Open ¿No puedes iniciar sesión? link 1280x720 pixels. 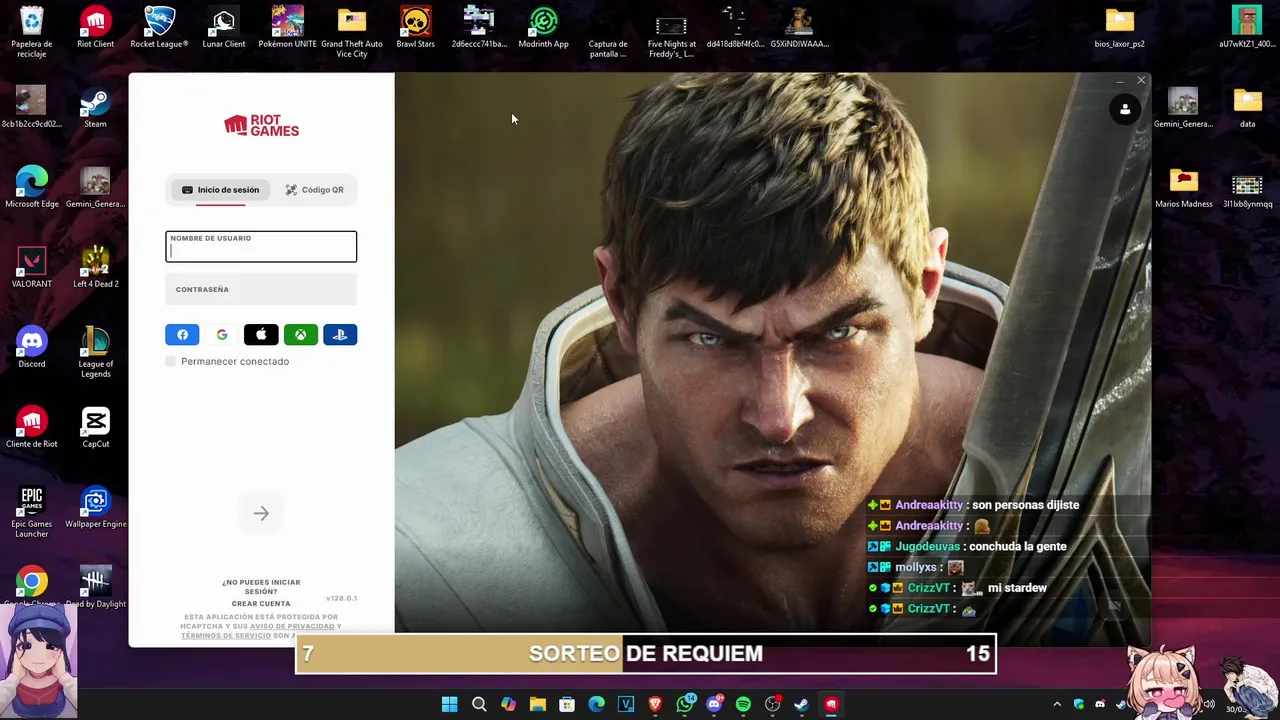[x=261, y=587]
